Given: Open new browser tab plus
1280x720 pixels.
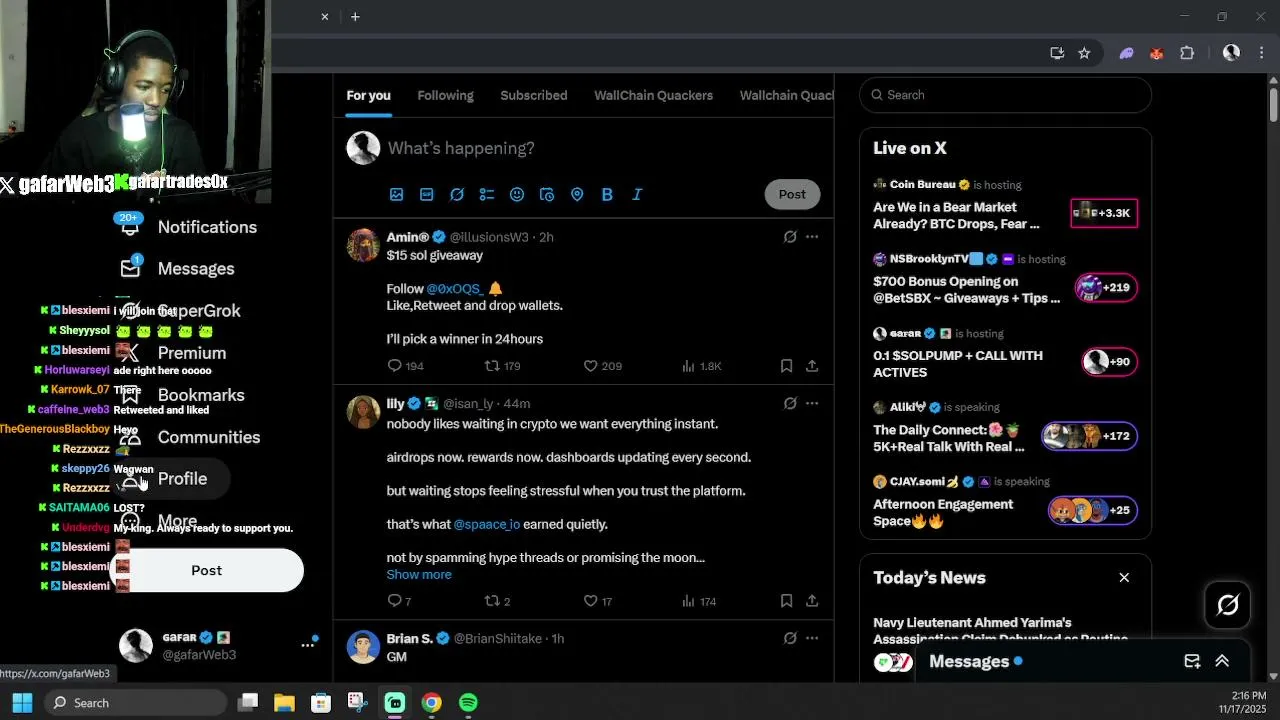Looking at the screenshot, I should point(355,17).
